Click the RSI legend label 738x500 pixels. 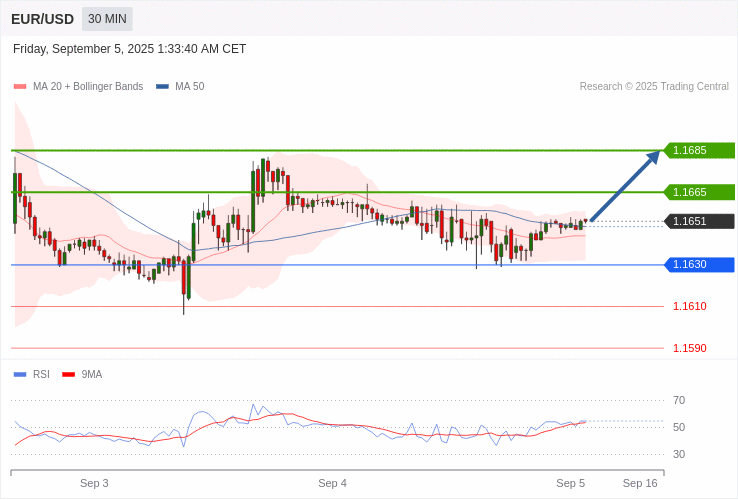(x=41, y=375)
